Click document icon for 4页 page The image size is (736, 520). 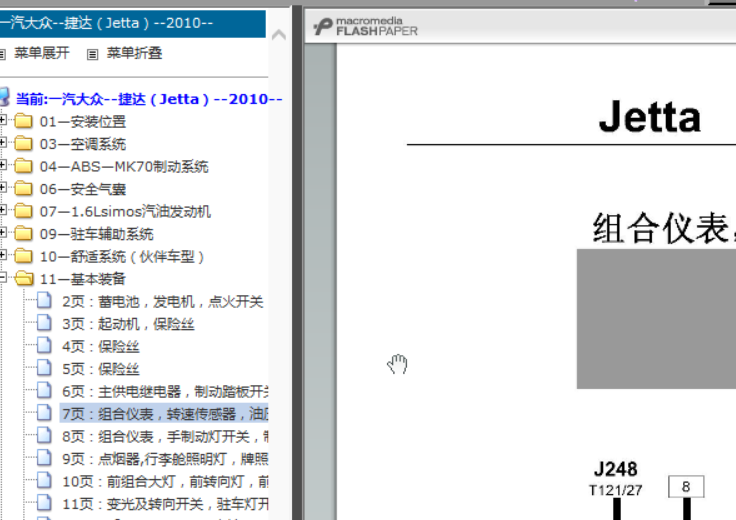click(44, 345)
